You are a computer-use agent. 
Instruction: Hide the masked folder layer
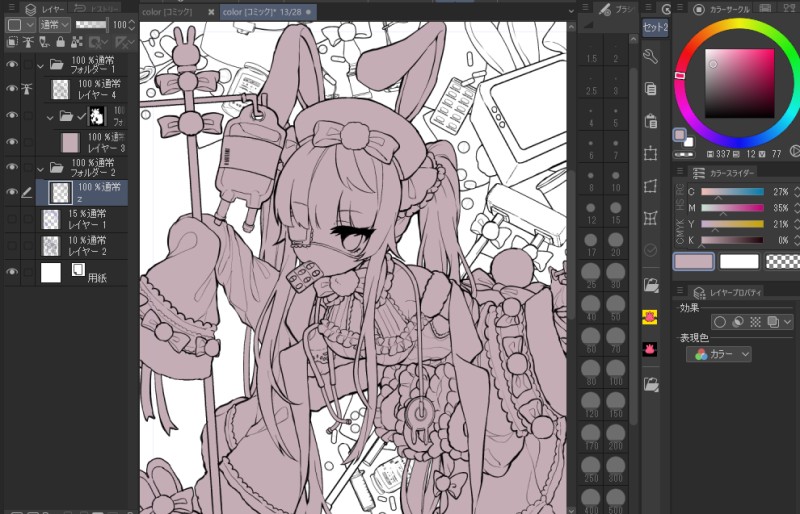click(x=12, y=115)
